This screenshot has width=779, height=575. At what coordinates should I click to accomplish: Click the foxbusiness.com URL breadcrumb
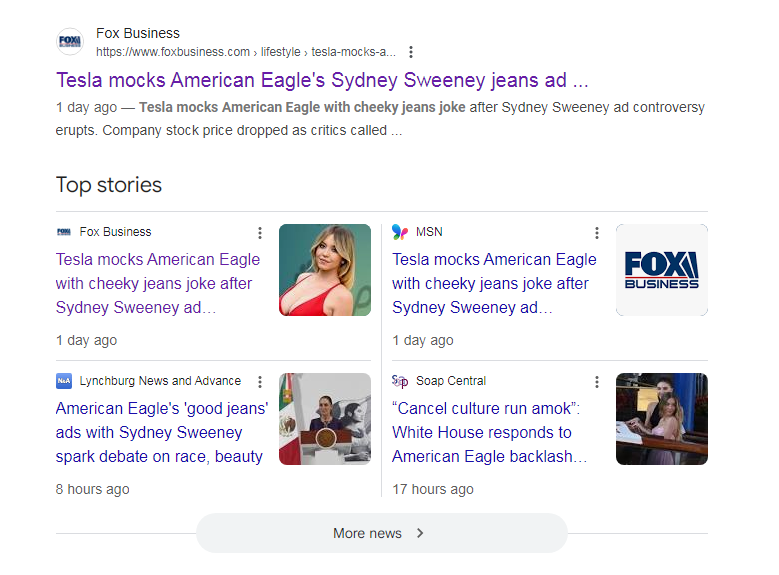click(x=246, y=52)
